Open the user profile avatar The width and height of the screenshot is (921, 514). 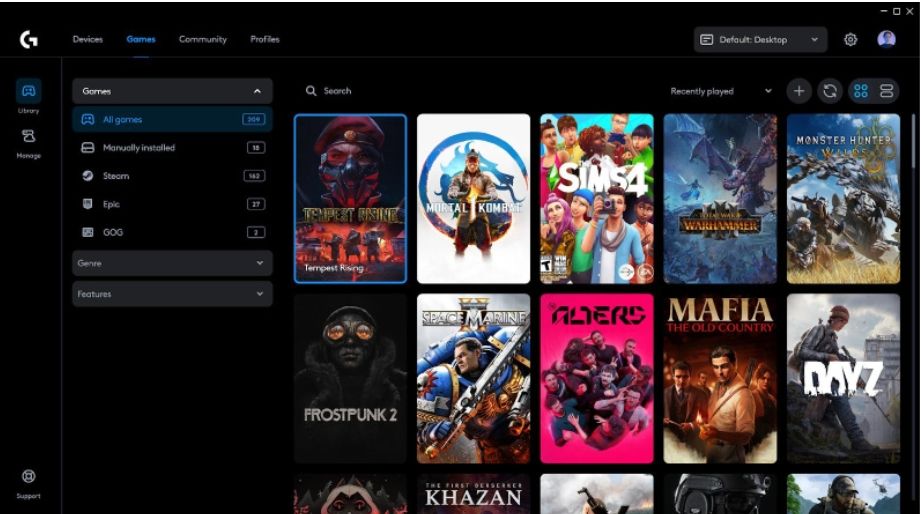tap(886, 39)
